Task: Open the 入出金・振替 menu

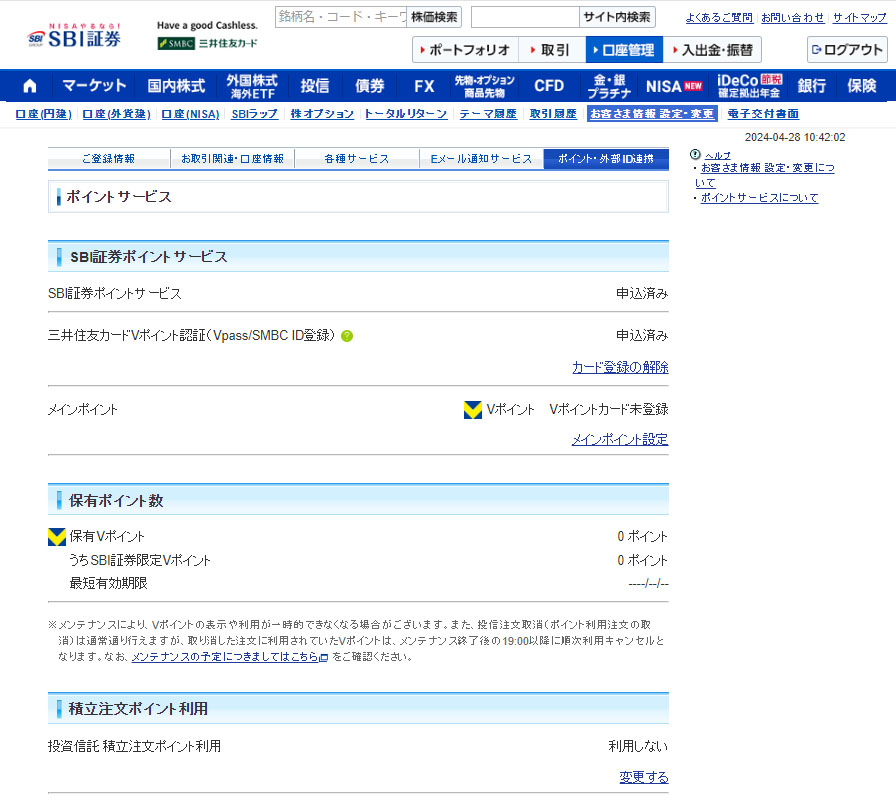Action: coord(712,50)
